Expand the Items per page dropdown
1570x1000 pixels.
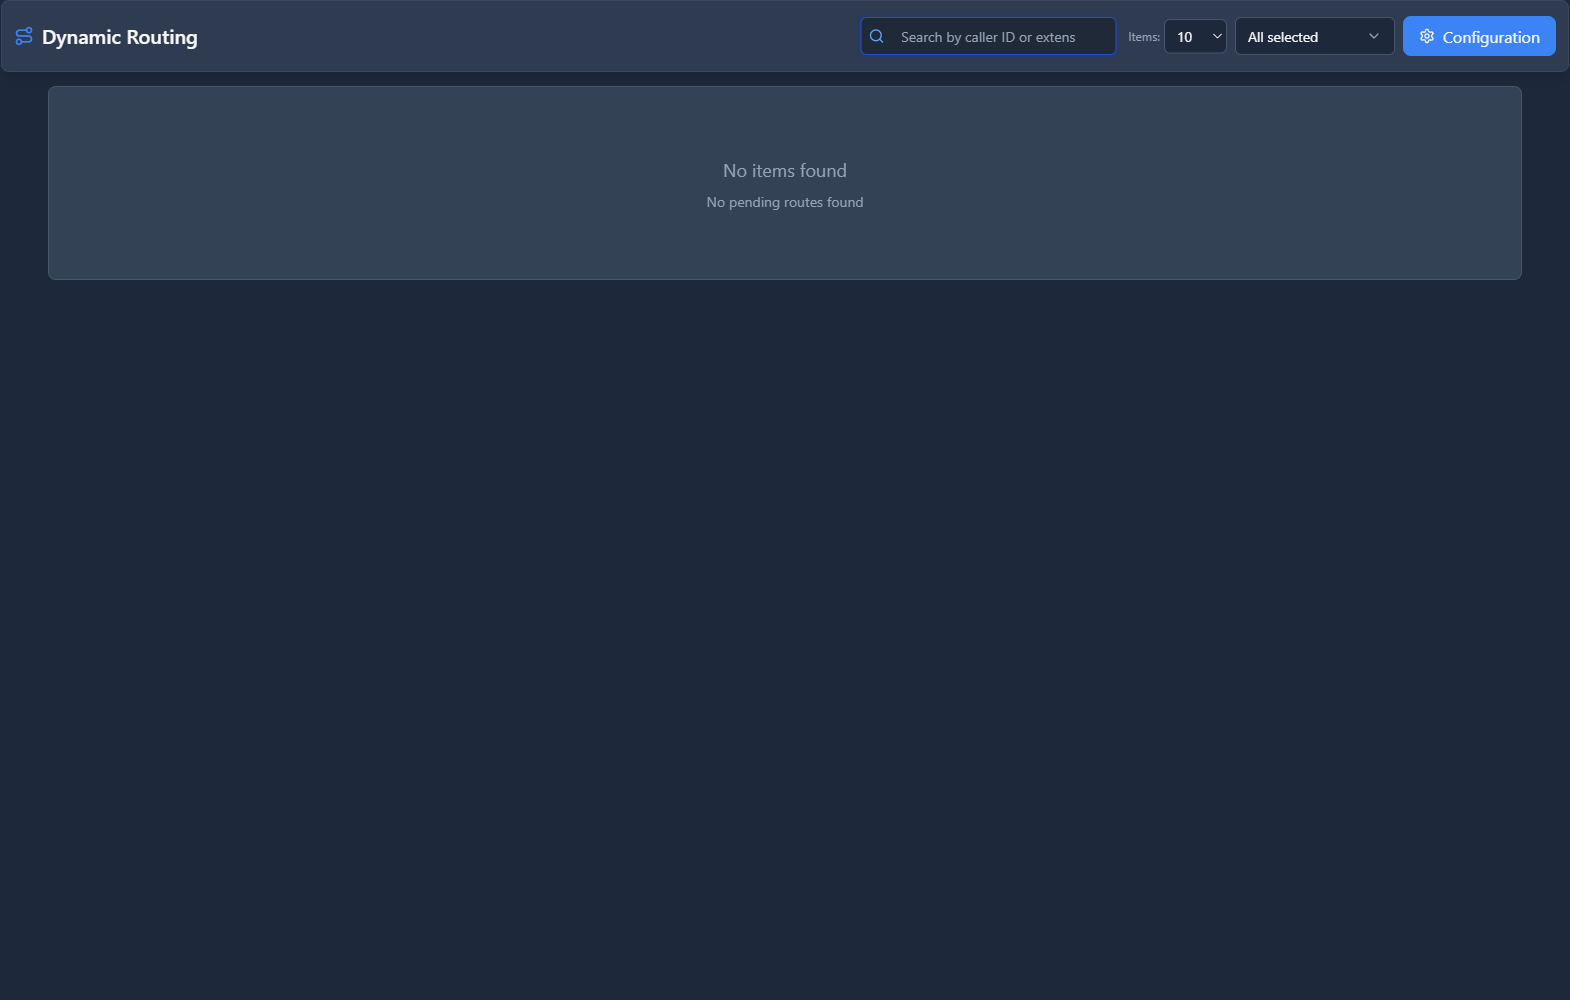1195,37
